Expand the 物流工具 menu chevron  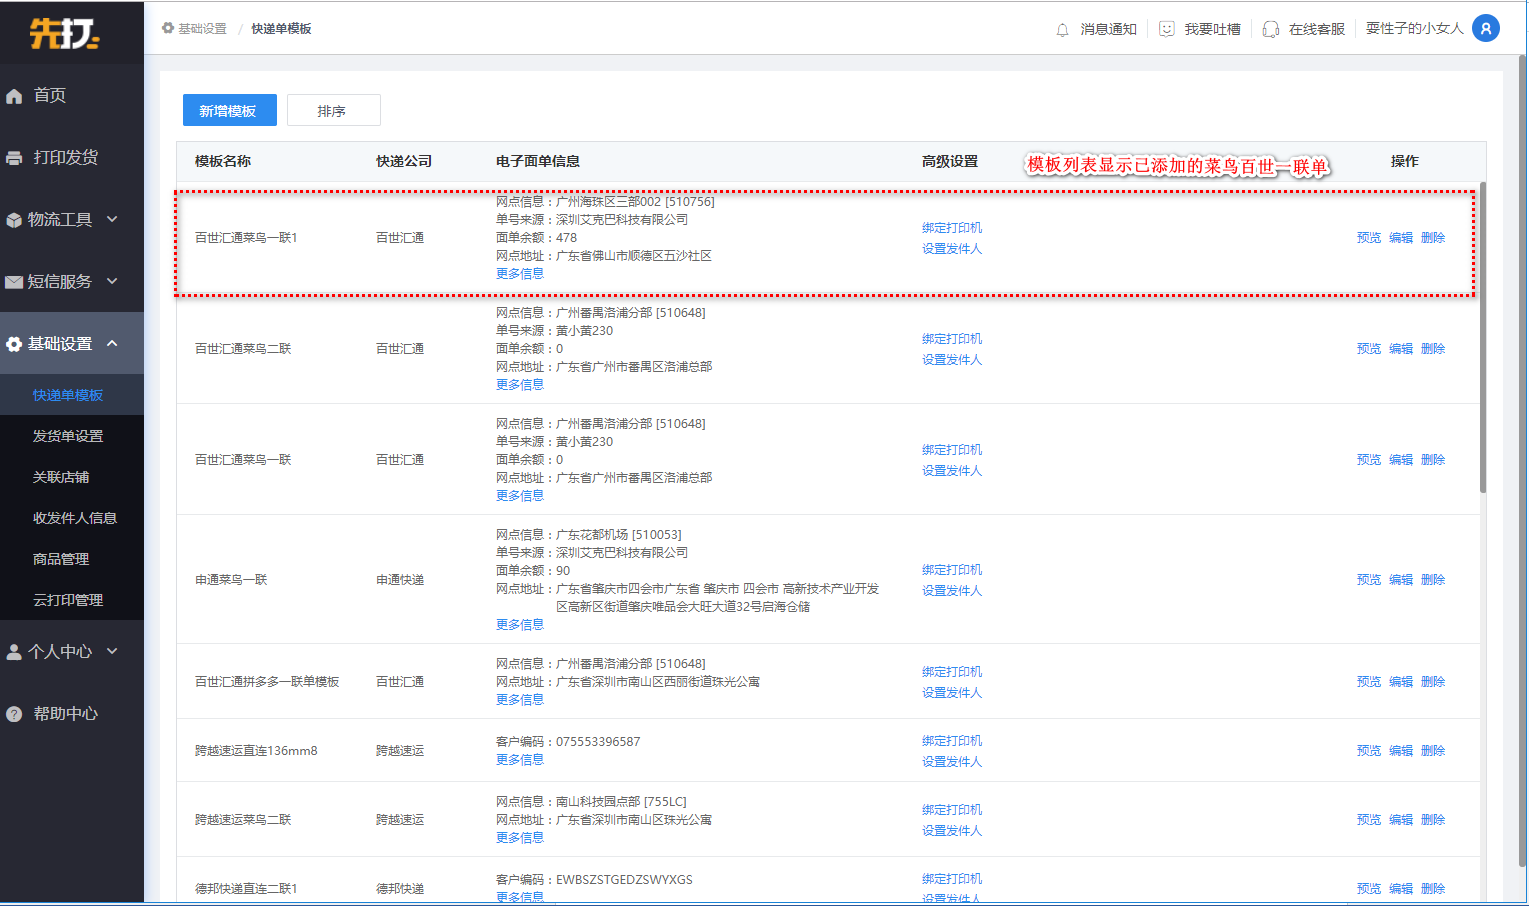[x=112, y=219]
